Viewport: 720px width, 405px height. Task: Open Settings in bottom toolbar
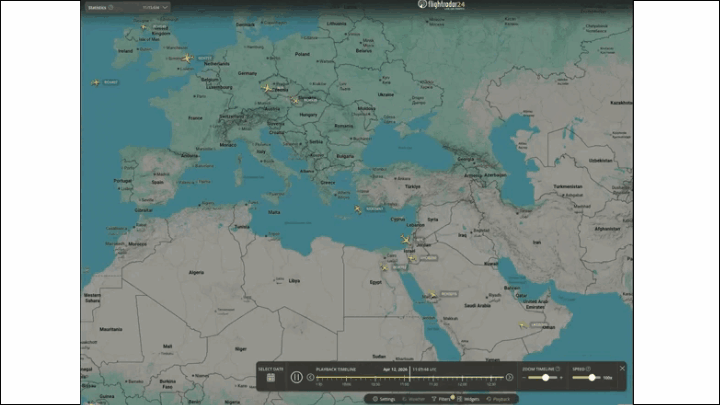[384, 399]
